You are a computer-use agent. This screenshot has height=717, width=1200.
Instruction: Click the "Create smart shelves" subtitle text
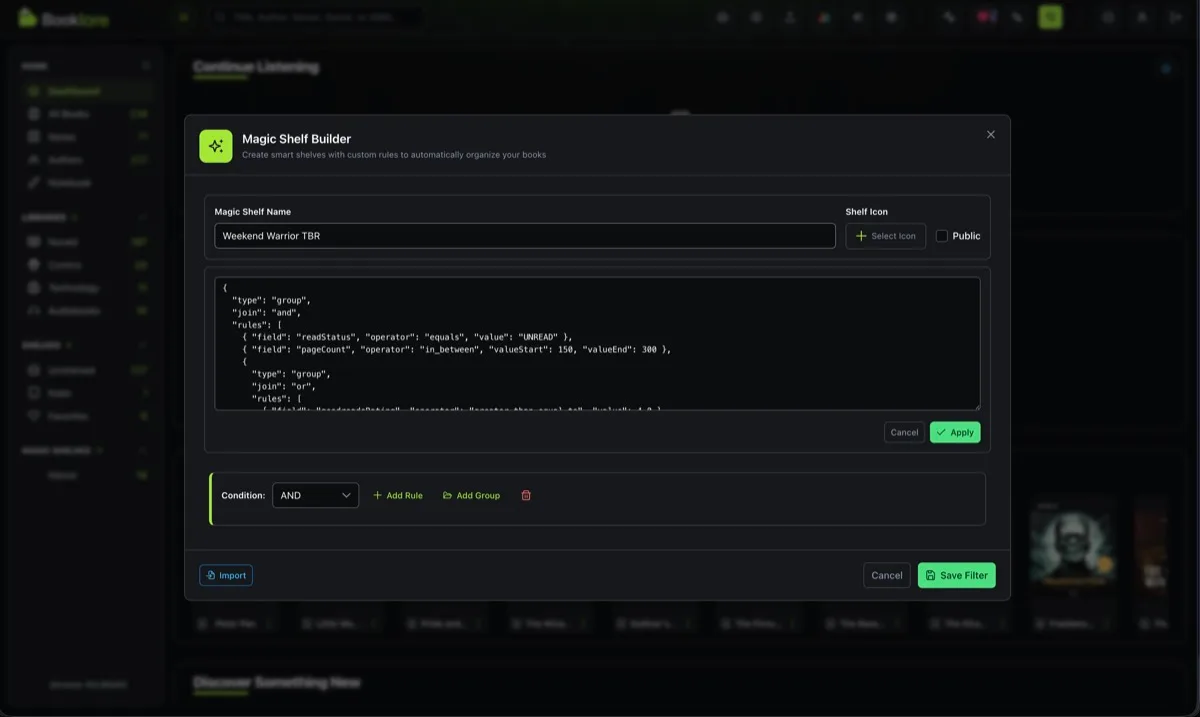(x=394, y=155)
